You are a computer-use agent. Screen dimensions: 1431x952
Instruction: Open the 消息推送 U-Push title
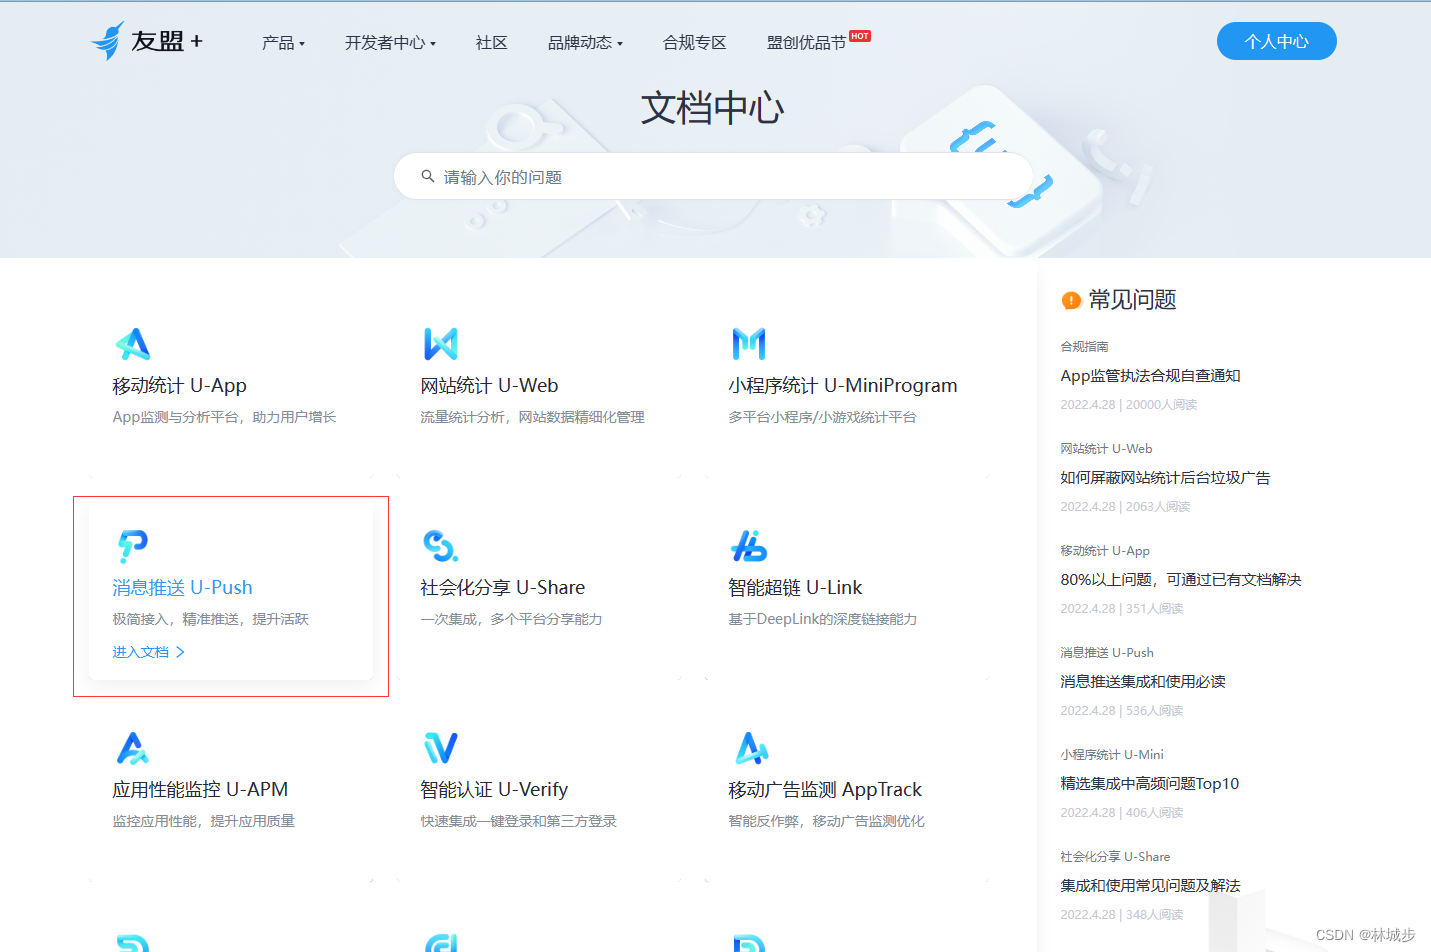pos(182,587)
